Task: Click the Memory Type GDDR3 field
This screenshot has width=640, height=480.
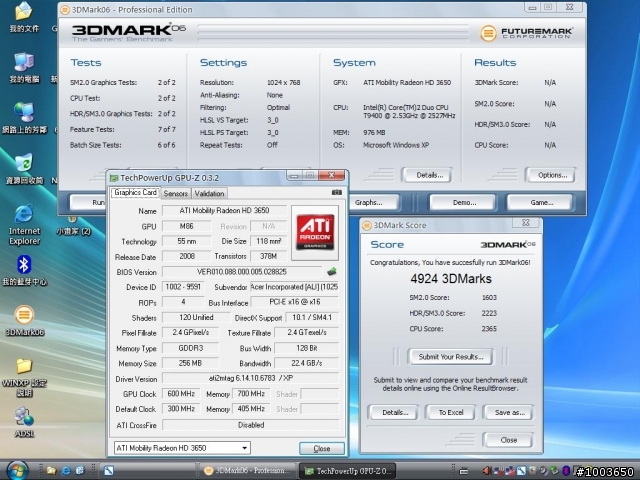Action: [190, 348]
